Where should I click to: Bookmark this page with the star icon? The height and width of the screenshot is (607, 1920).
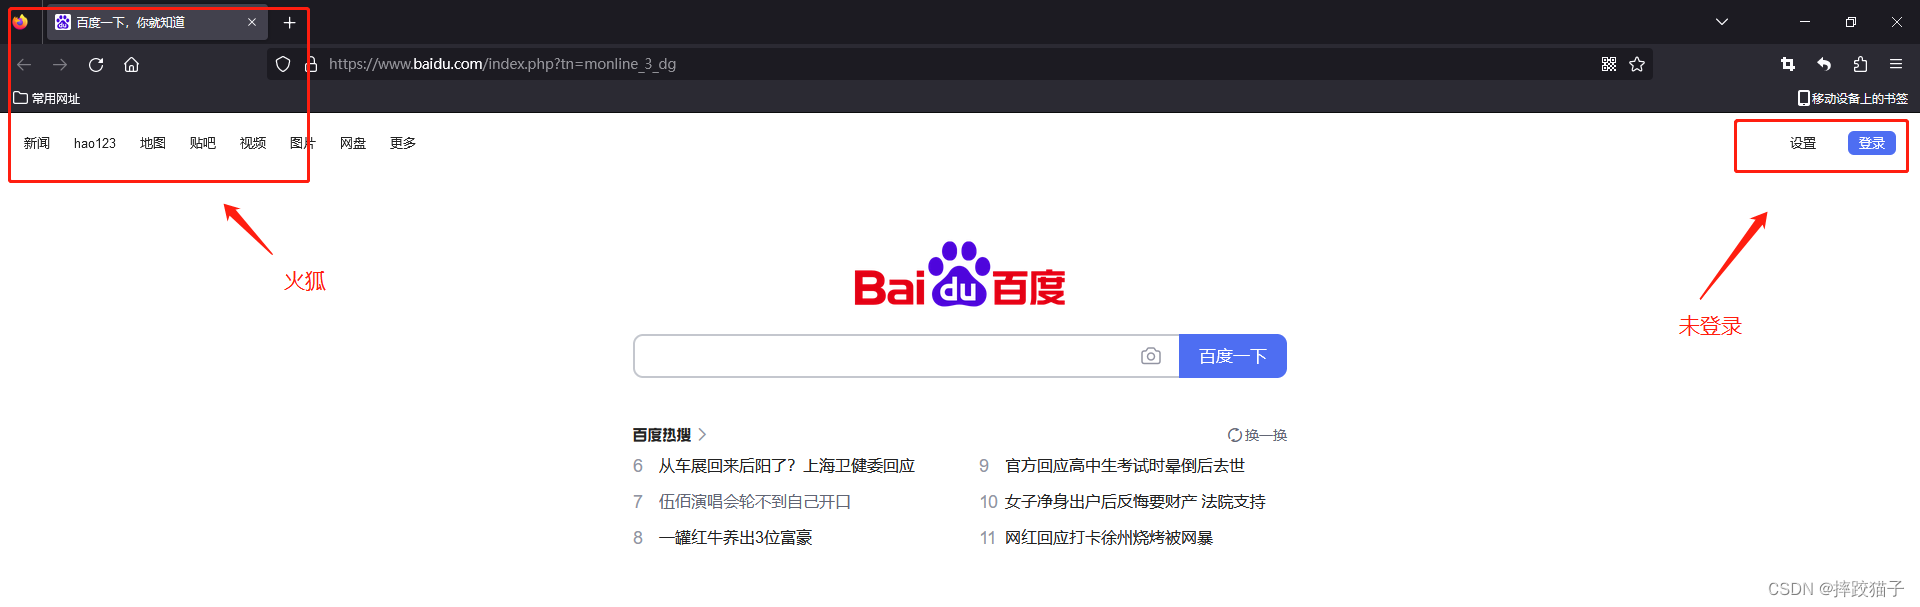click(1637, 64)
